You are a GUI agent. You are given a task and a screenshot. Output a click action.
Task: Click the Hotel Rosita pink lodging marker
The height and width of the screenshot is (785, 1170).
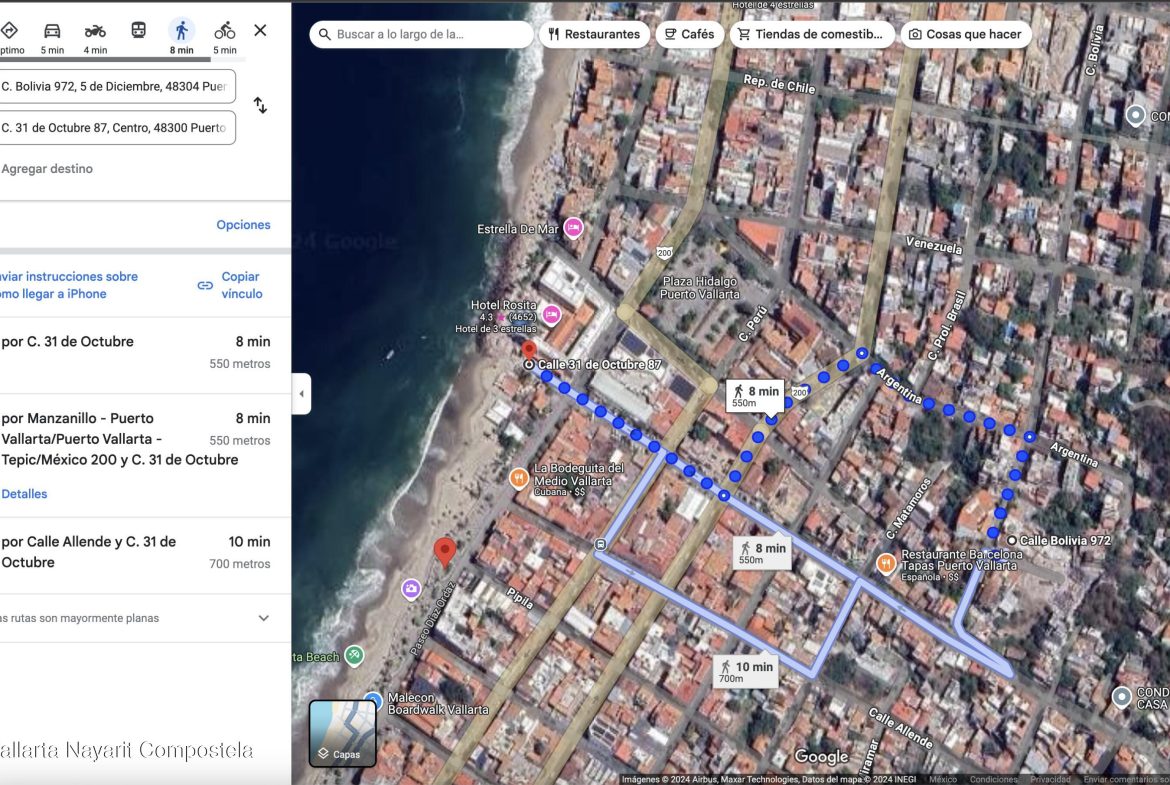coord(551,315)
